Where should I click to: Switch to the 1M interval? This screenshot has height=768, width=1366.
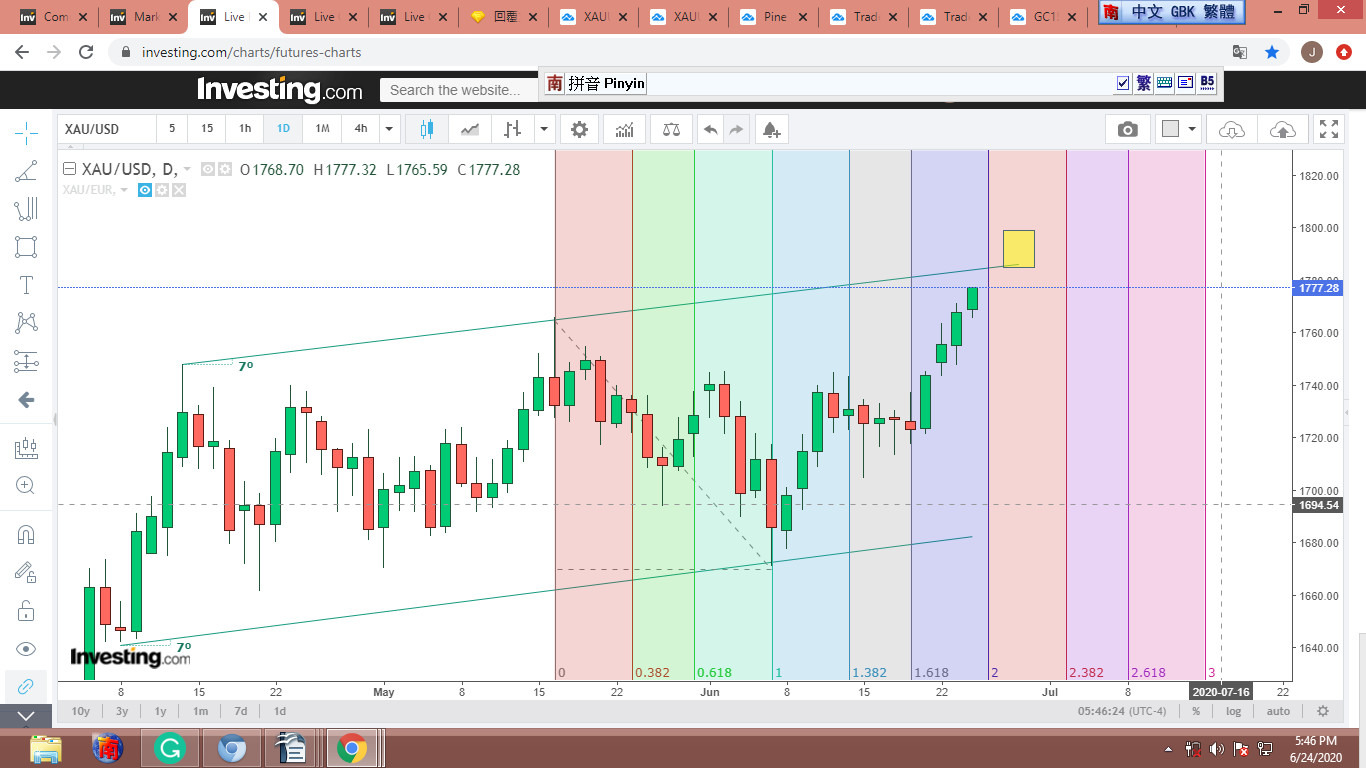click(x=322, y=129)
